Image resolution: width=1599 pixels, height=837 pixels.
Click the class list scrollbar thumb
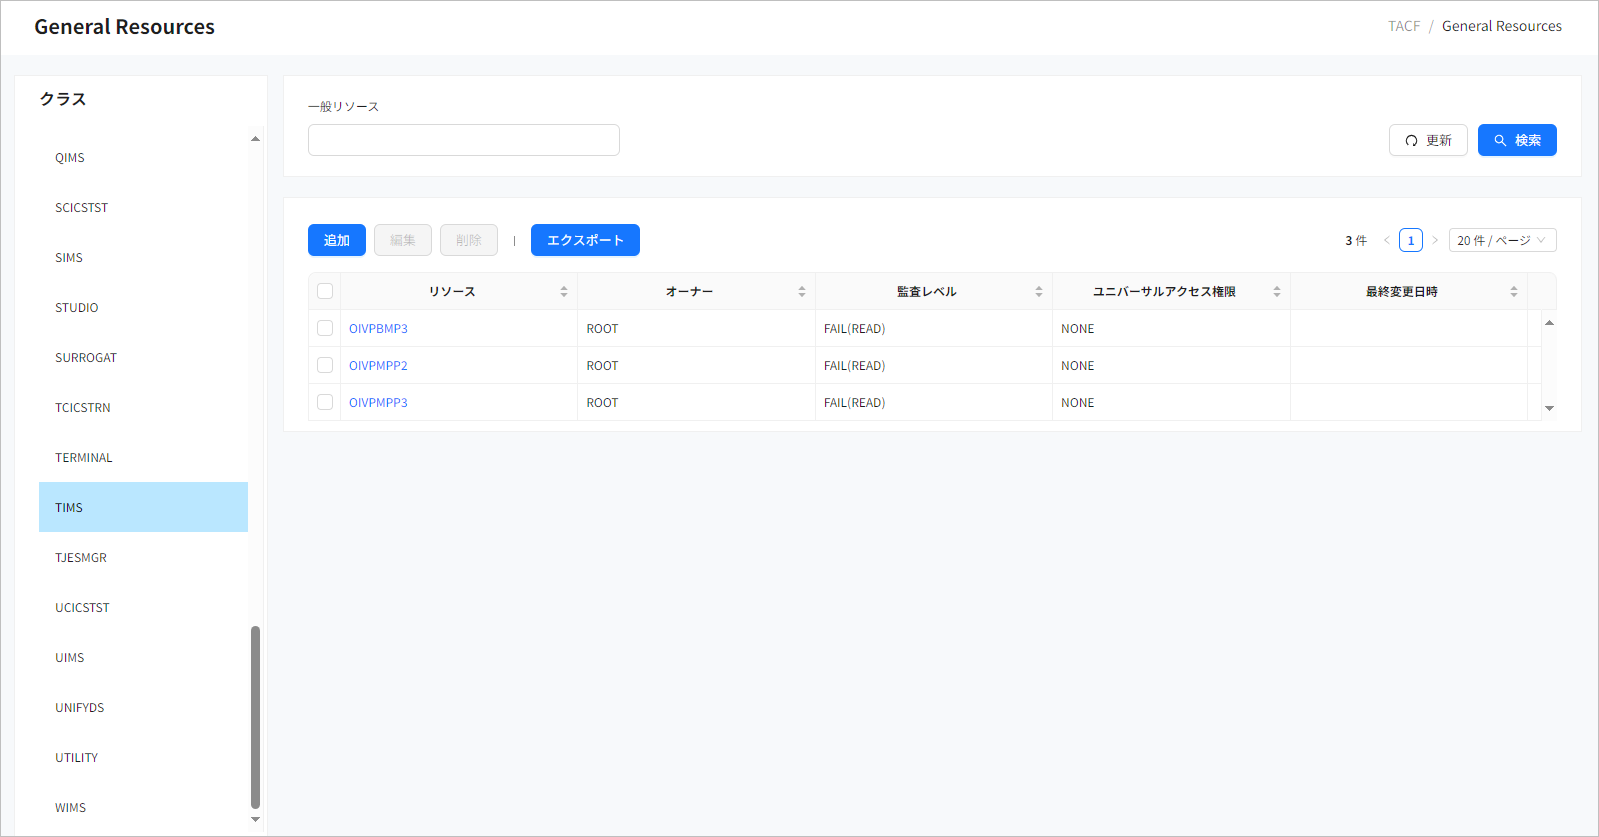(x=255, y=716)
